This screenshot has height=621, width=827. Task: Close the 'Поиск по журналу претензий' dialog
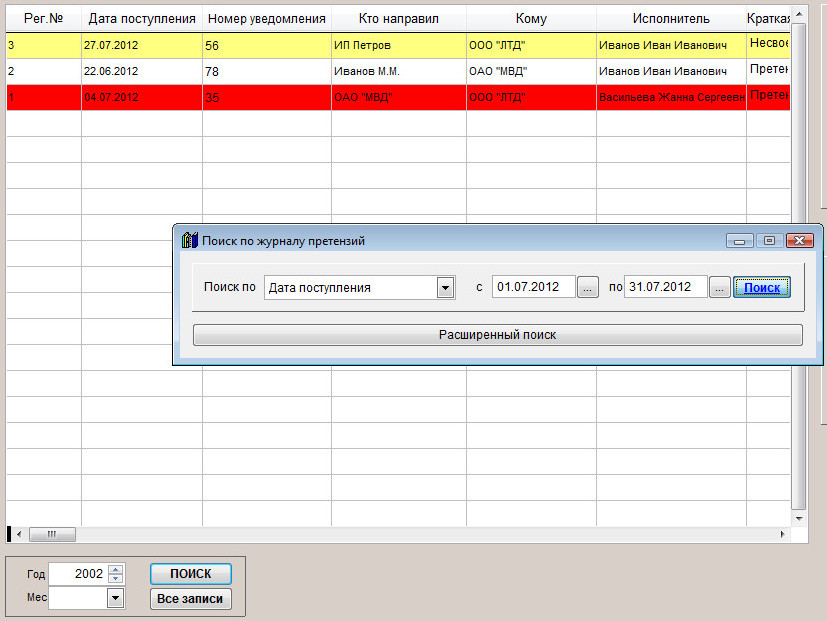(800, 241)
